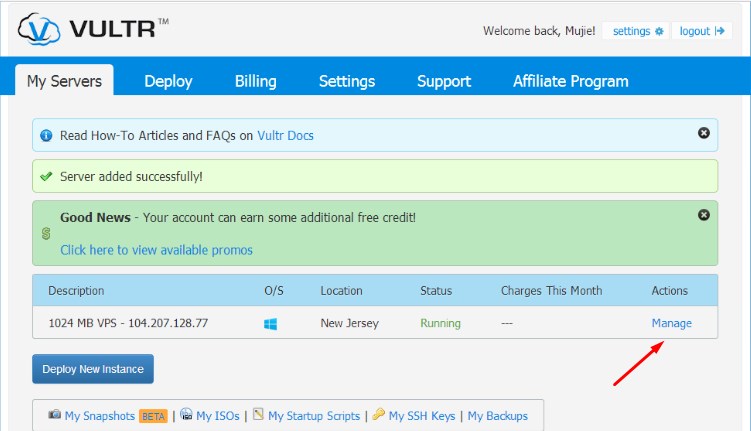The height and width of the screenshot is (431, 751).
Task: Click the Vultr cloud logo
Action: 39,29
